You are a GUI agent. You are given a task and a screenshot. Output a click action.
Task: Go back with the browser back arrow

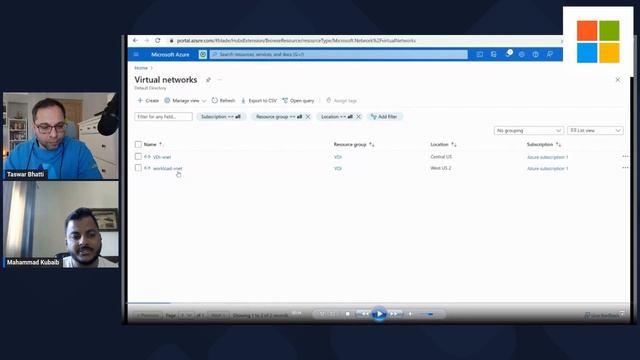[136, 40]
